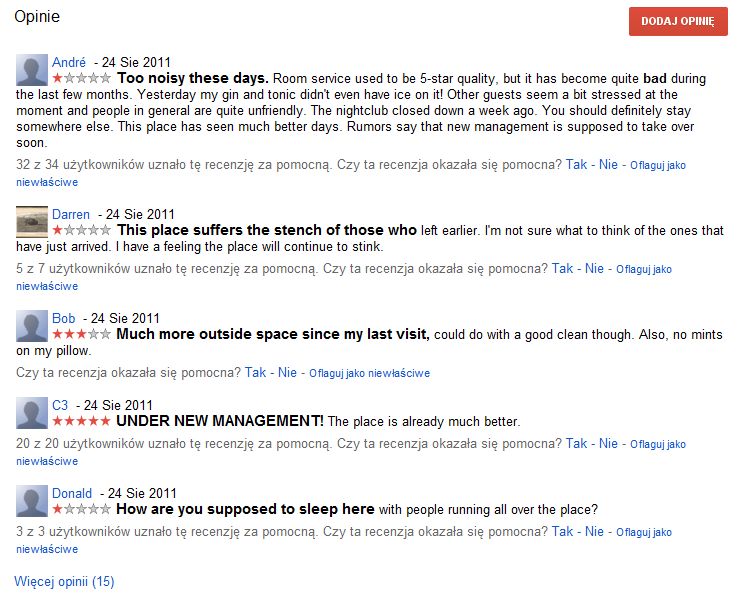Click the DODAJ OPINIĘ button
The image size is (740, 598).
click(678, 21)
